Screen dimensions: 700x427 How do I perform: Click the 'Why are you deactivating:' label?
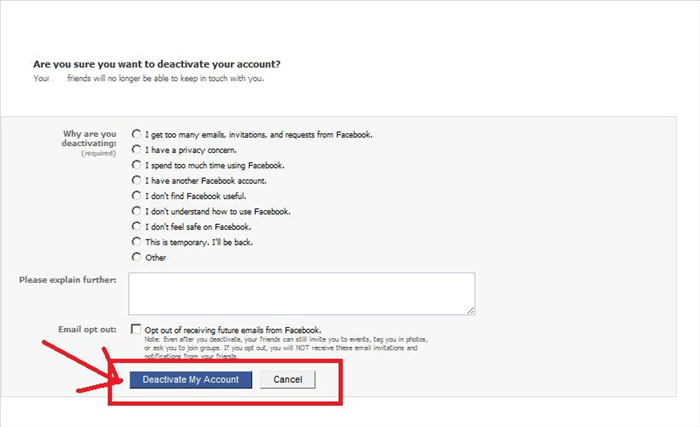(x=89, y=138)
